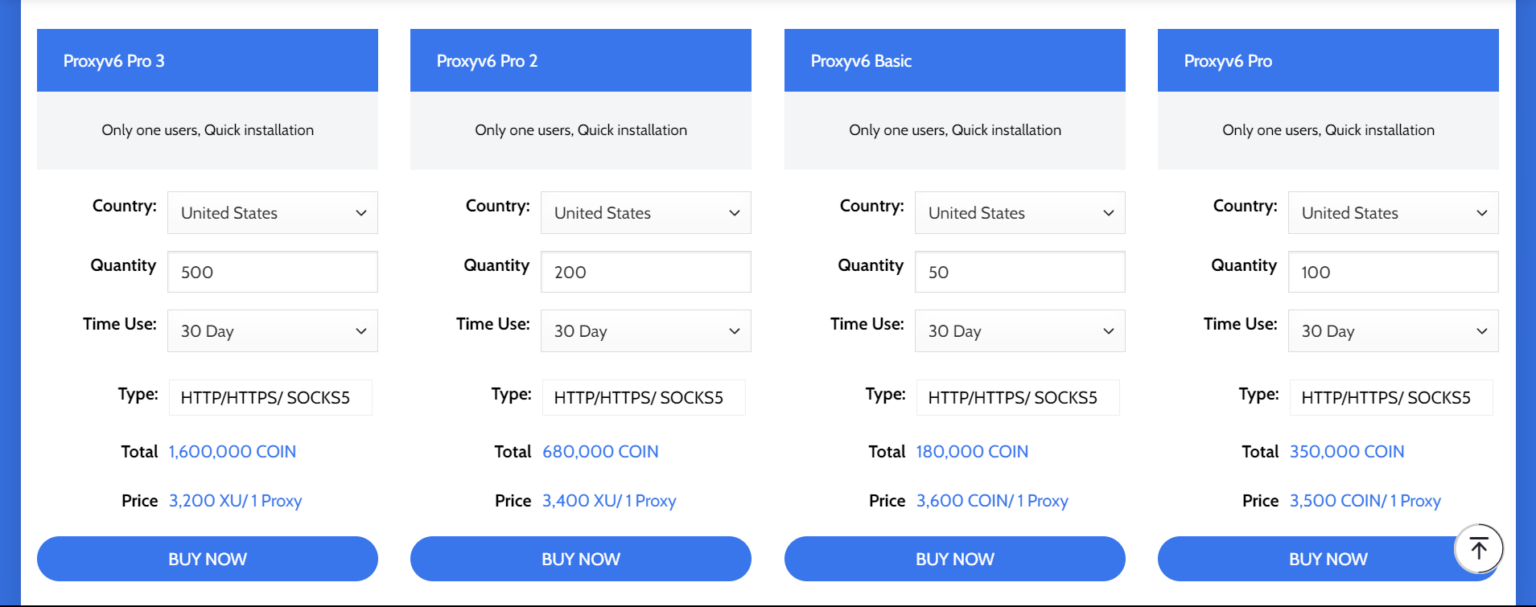1536x607 pixels.
Task: Click the scroll-to-top arrow icon
Action: (1479, 548)
